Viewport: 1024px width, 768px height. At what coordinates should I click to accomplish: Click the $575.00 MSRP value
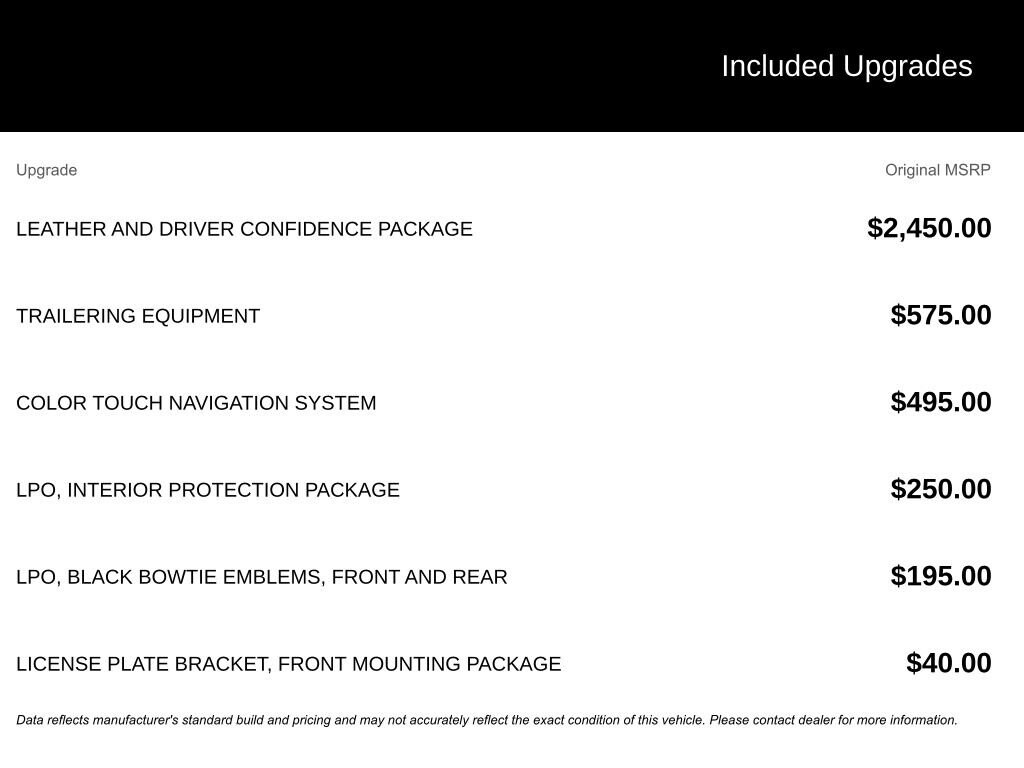coord(941,315)
